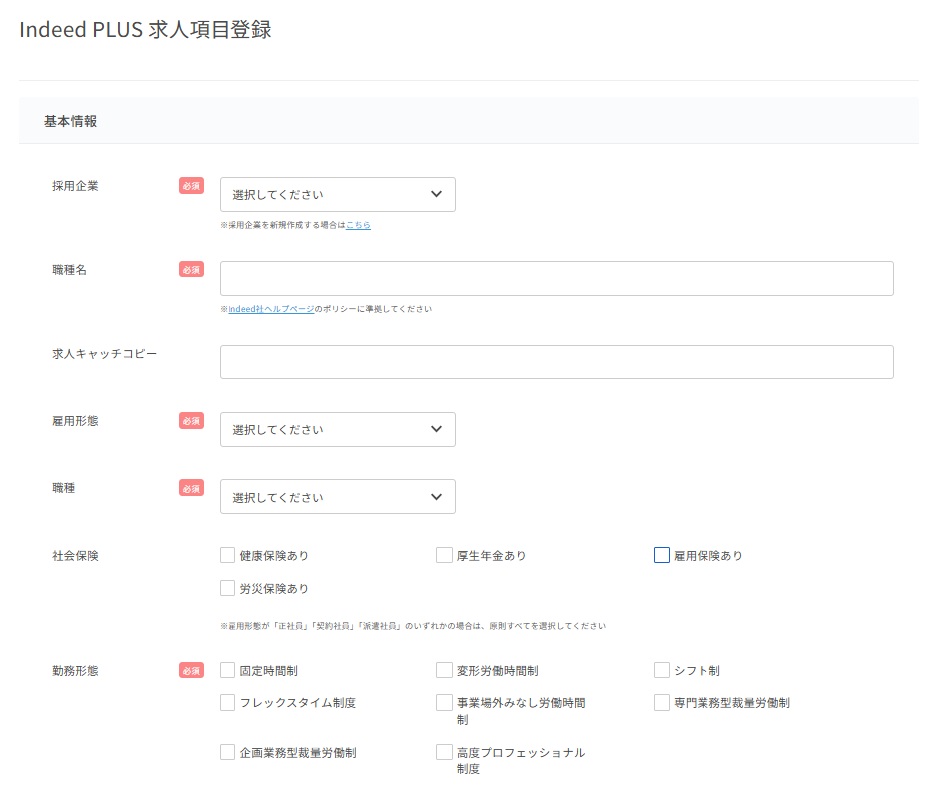Enable 高度プロフェッショナル制度 checkbox
943x792 pixels.
(x=445, y=752)
